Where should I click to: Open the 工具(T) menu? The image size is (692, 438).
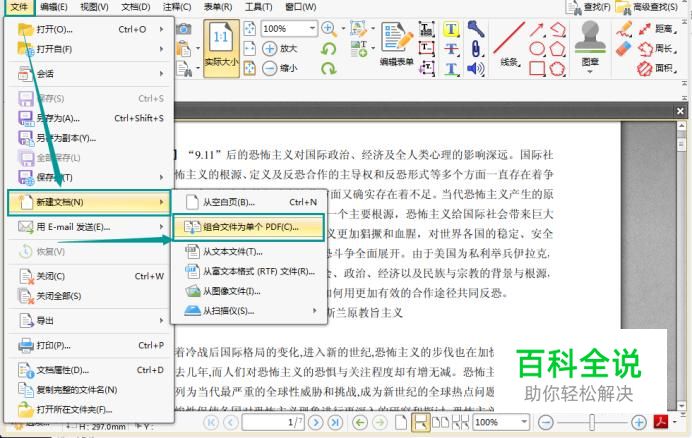coord(258,7)
